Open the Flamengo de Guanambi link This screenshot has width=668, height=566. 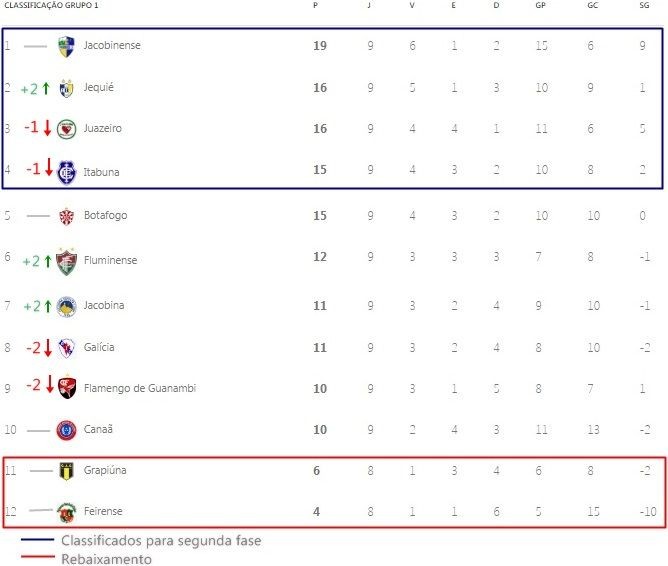pos(140,388)
